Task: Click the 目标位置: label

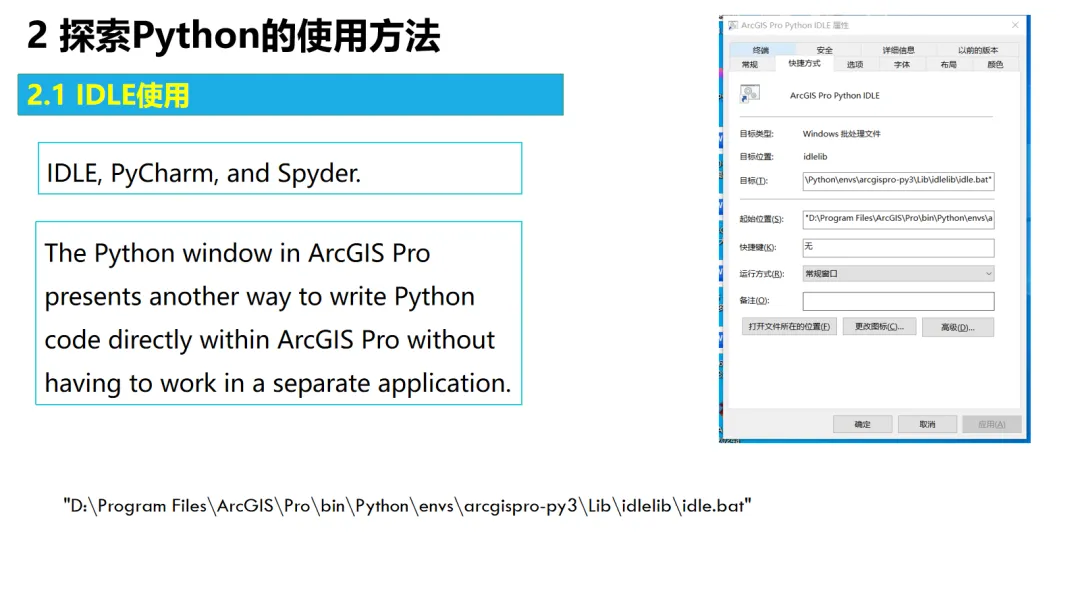Action: [x=756, y=156]
